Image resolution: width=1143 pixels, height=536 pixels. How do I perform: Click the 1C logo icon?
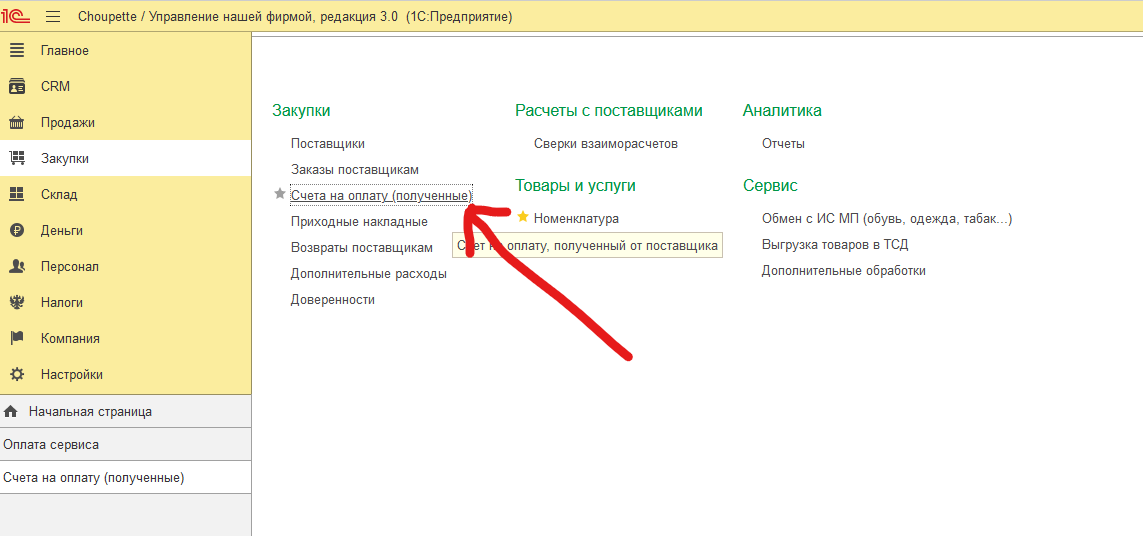click(x=16, y=16)
